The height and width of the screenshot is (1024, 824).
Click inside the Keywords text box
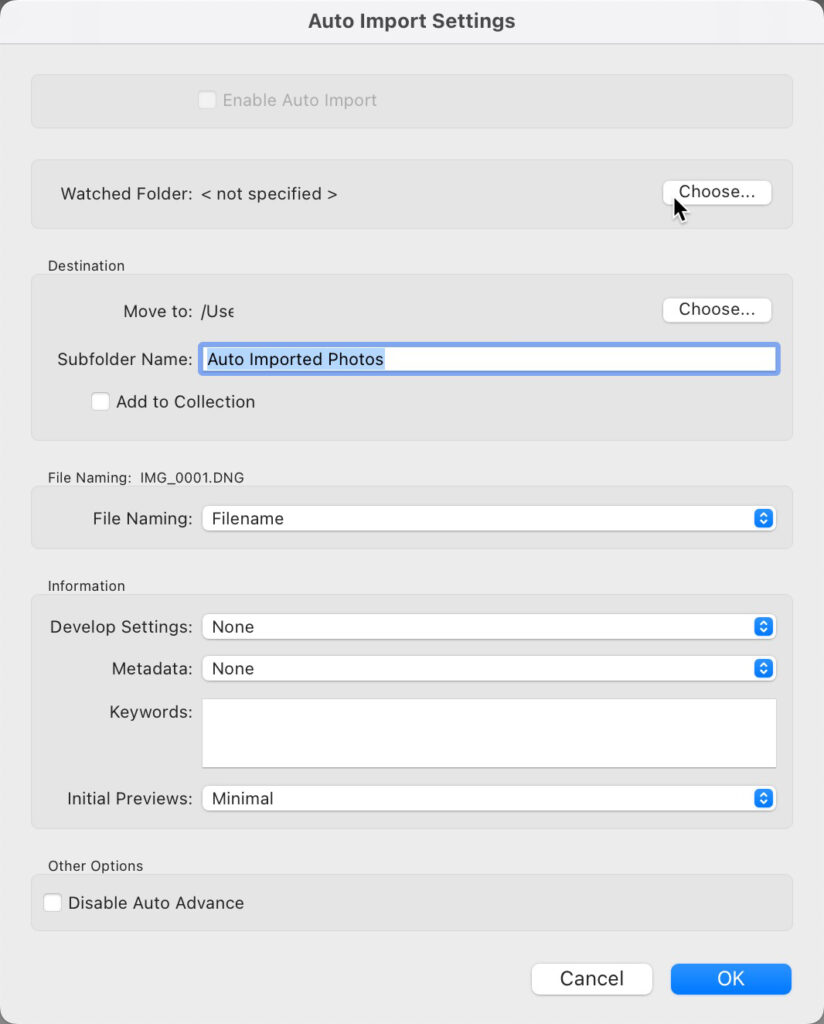click(x=488, y=733)
